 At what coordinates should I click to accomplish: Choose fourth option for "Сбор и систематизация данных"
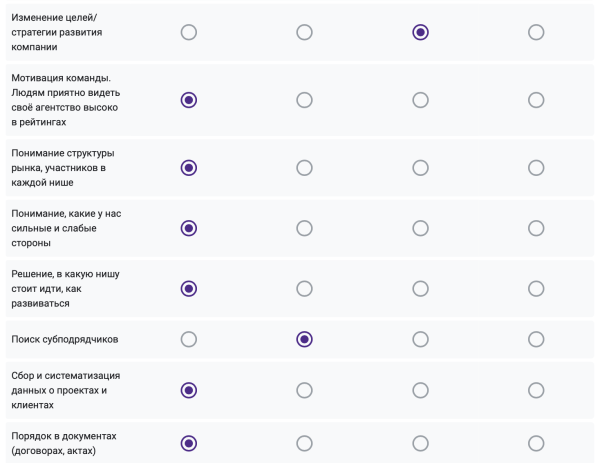click(x=536, y=390)
